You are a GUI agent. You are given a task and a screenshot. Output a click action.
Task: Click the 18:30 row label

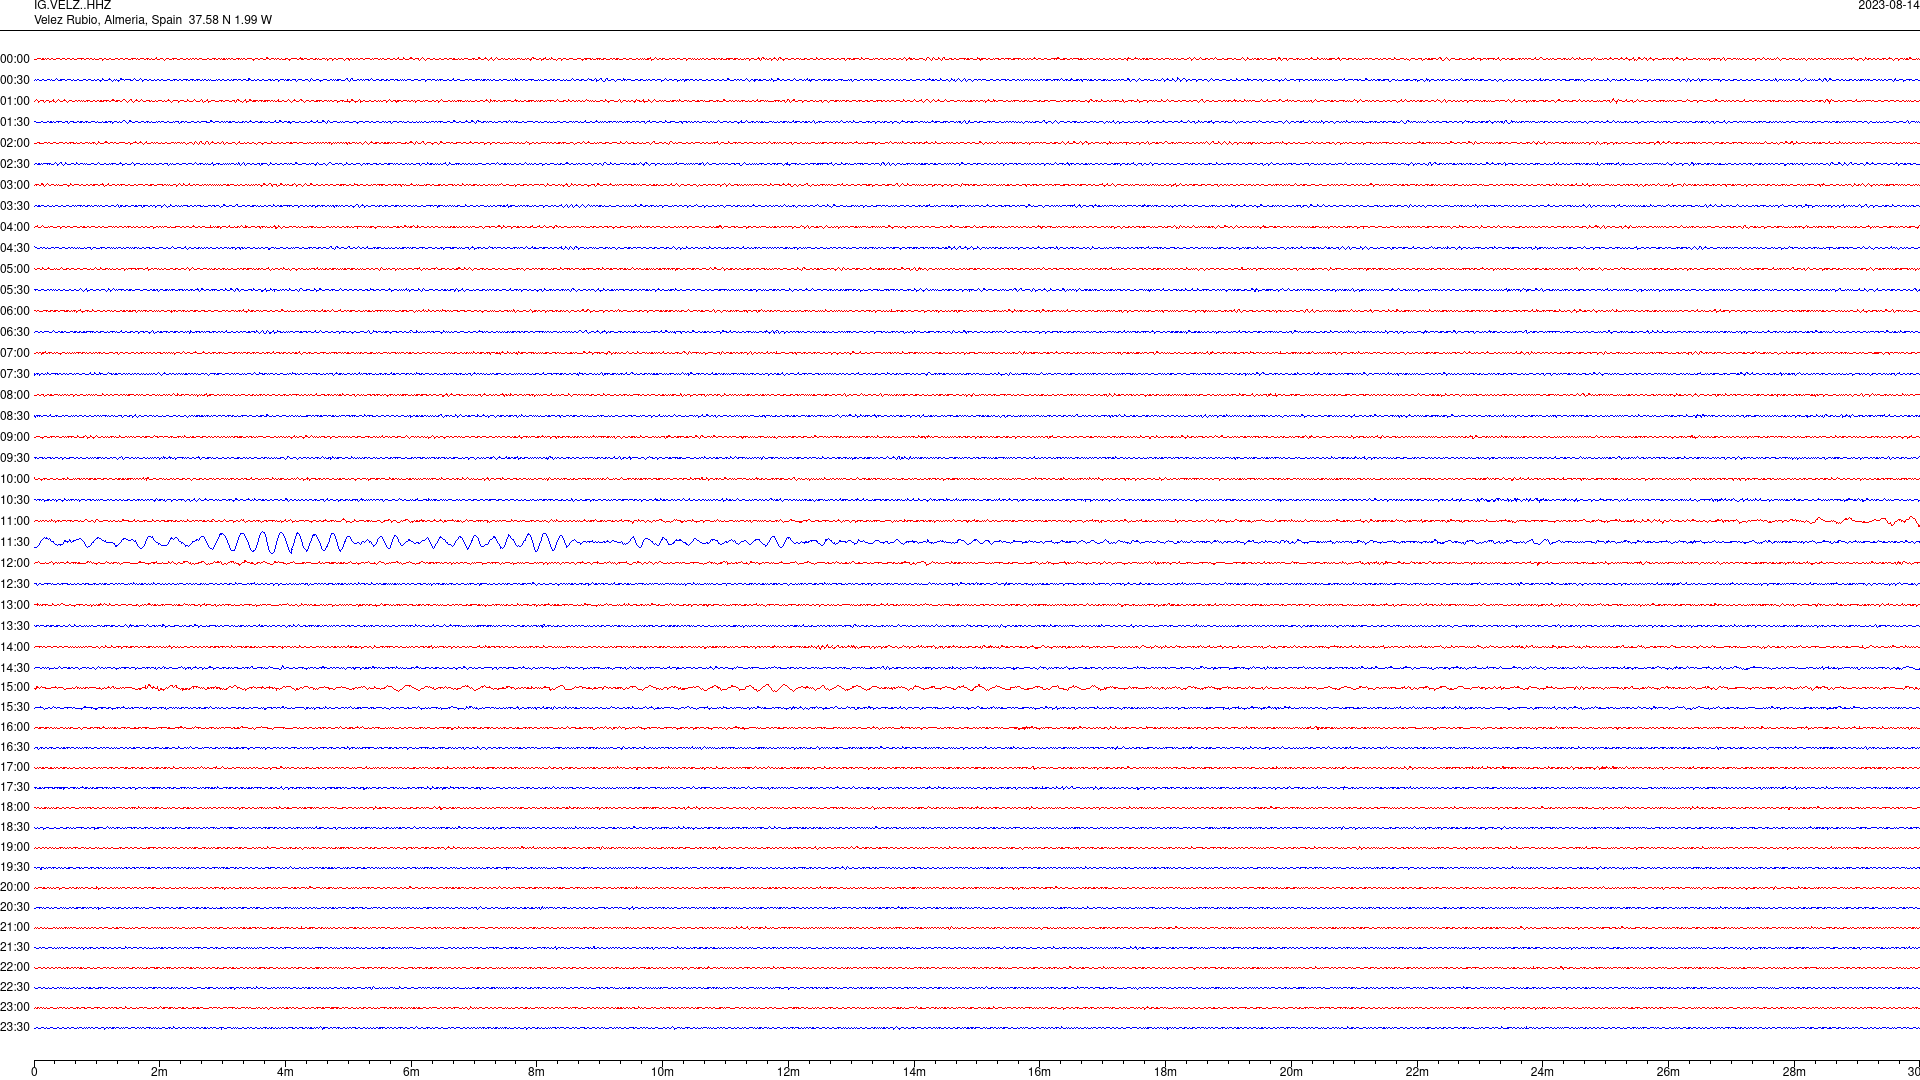click(15, 827)
